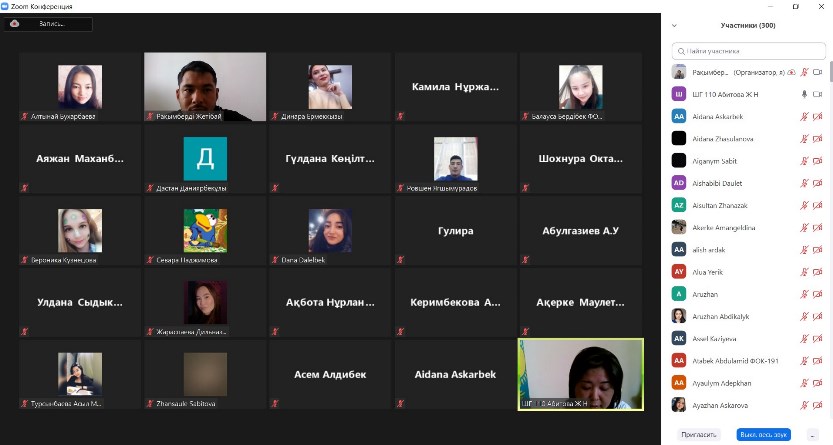Viewport: 833px width, 445px height.
Task: Click the camera-off icon beside Alua Yerik
Action: pyautogui.click(x=818, y=272)
